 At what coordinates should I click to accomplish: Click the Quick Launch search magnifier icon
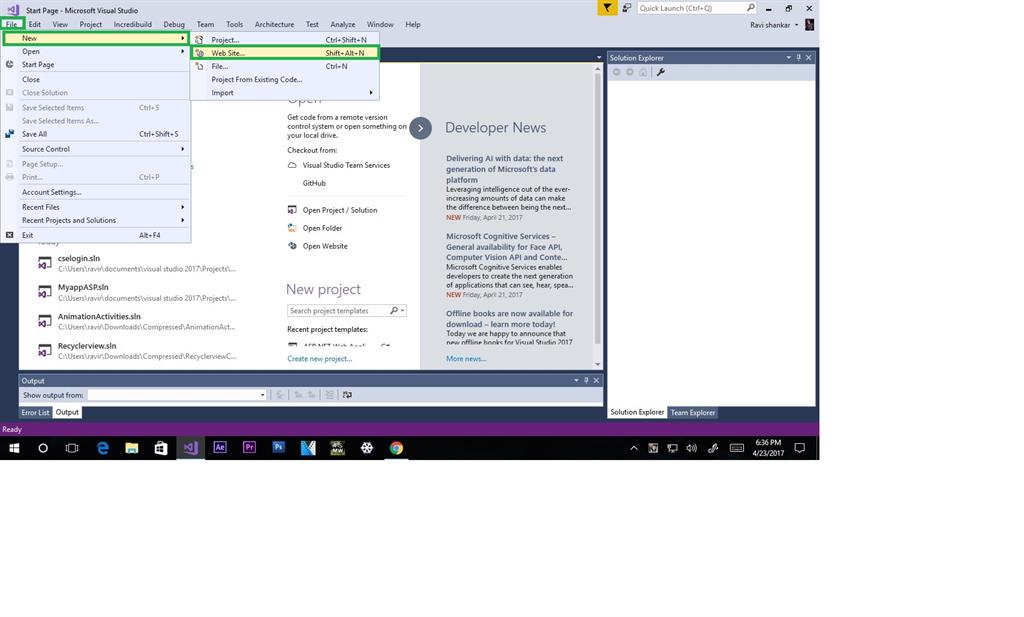750,8
